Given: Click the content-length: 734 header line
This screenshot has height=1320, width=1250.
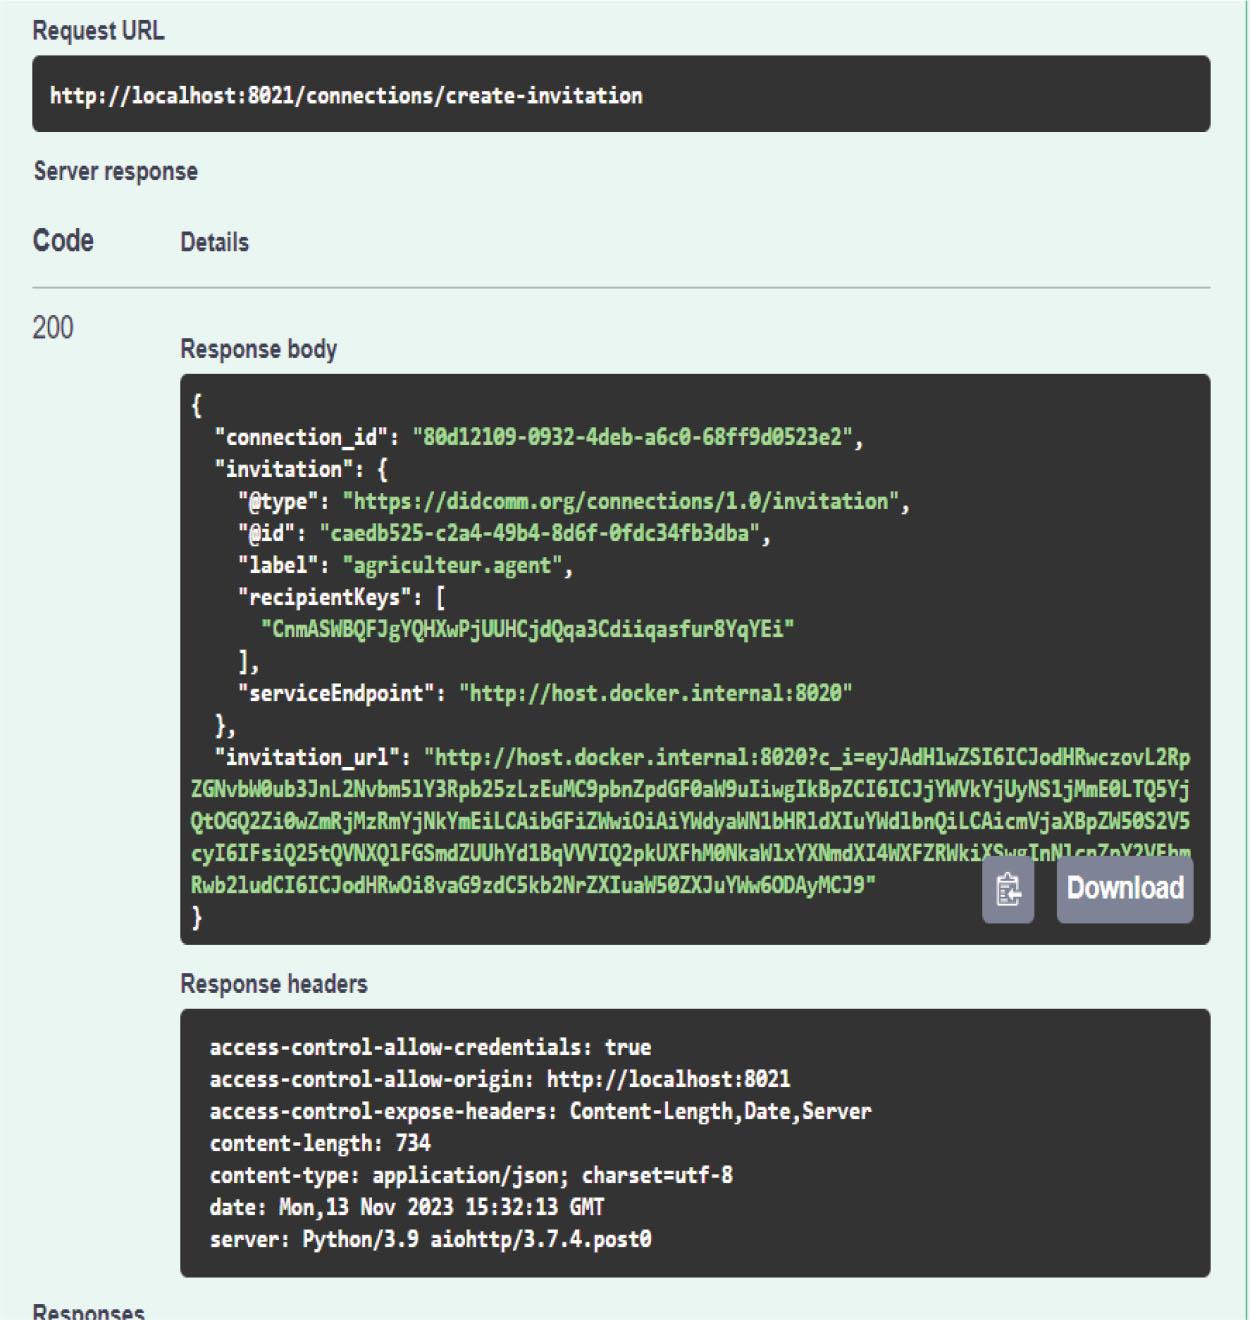Looking at the screenshot, I should tap(320, 1143).
